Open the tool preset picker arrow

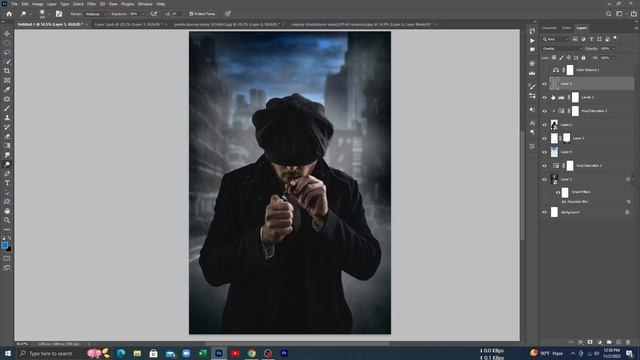[x=31, y=14]
